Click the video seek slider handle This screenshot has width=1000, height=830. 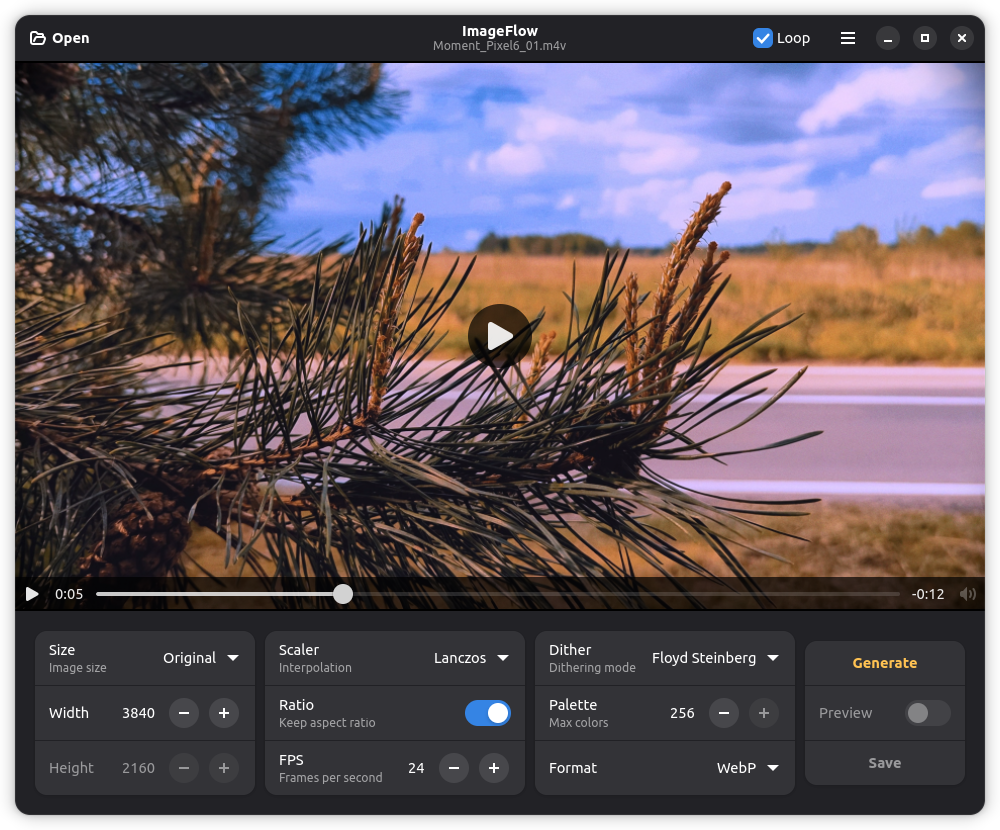343,594
